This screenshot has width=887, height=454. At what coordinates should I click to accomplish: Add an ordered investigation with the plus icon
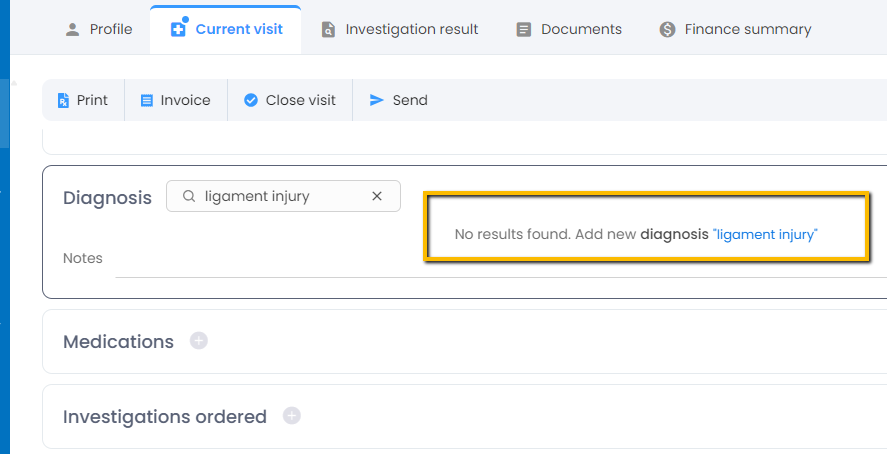coord(292,416)
